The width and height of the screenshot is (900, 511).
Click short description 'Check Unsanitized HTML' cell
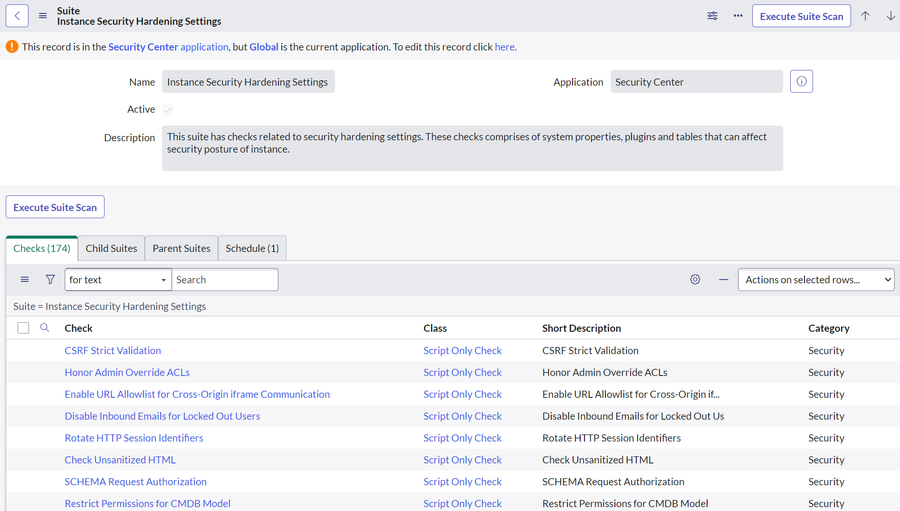(598, 459)
